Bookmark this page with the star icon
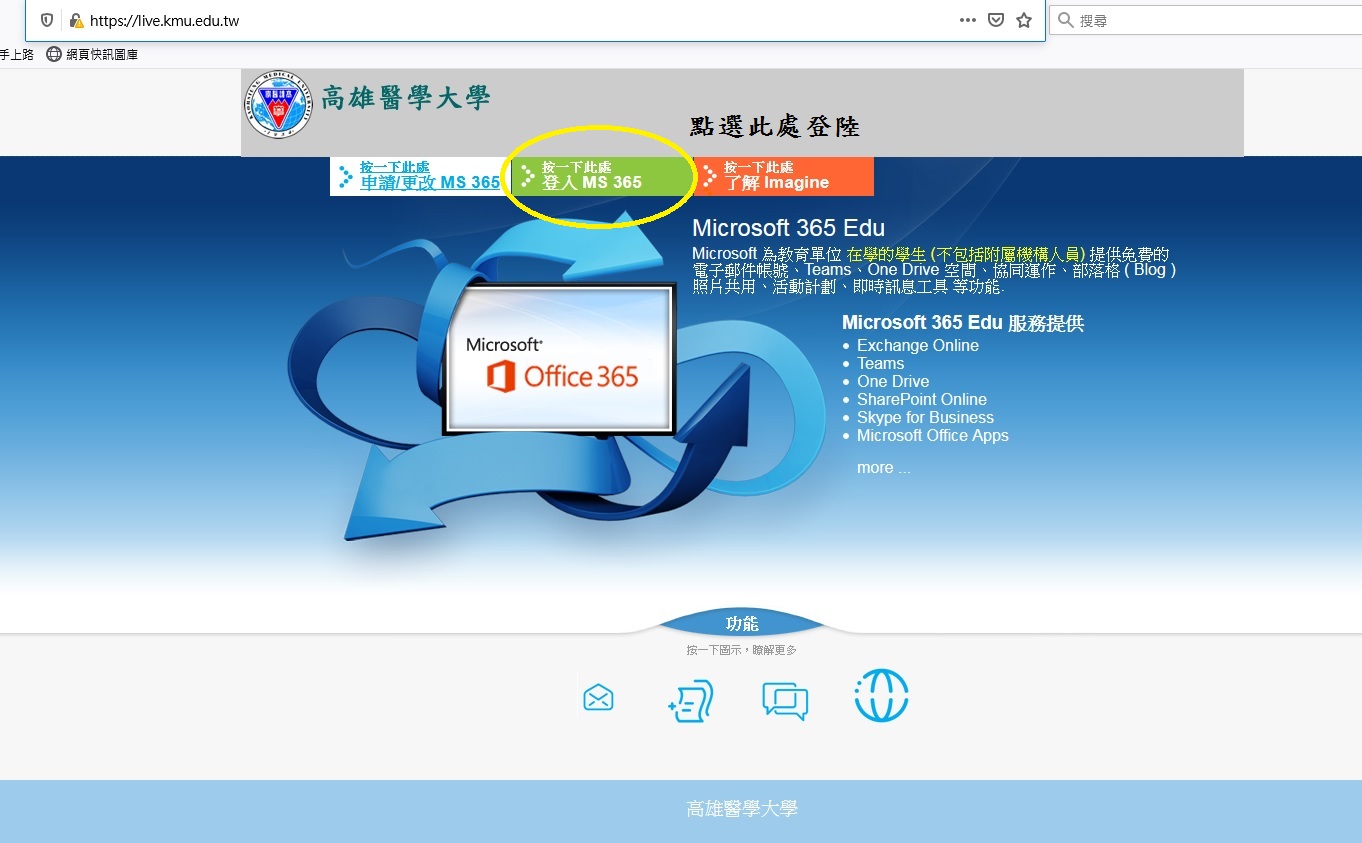 point(1024,20)
